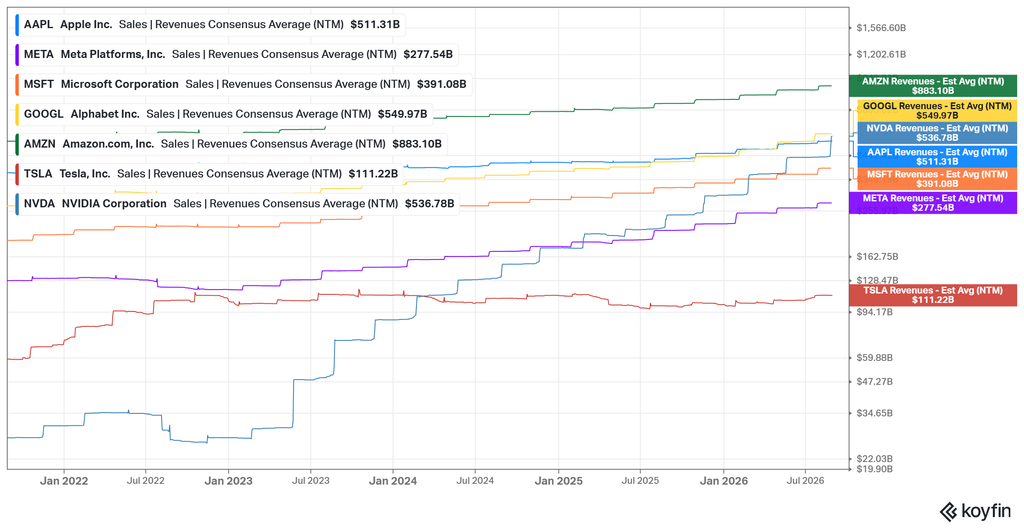Click the yellow color bar beside GOOGL legend

point(16,114)
